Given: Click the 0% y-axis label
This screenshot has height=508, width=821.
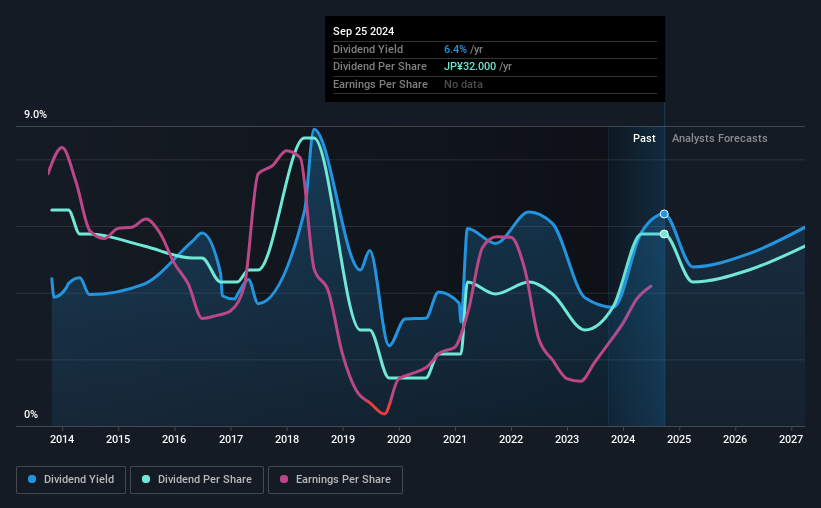Looking at the screenshot, I should pos(31,414).
